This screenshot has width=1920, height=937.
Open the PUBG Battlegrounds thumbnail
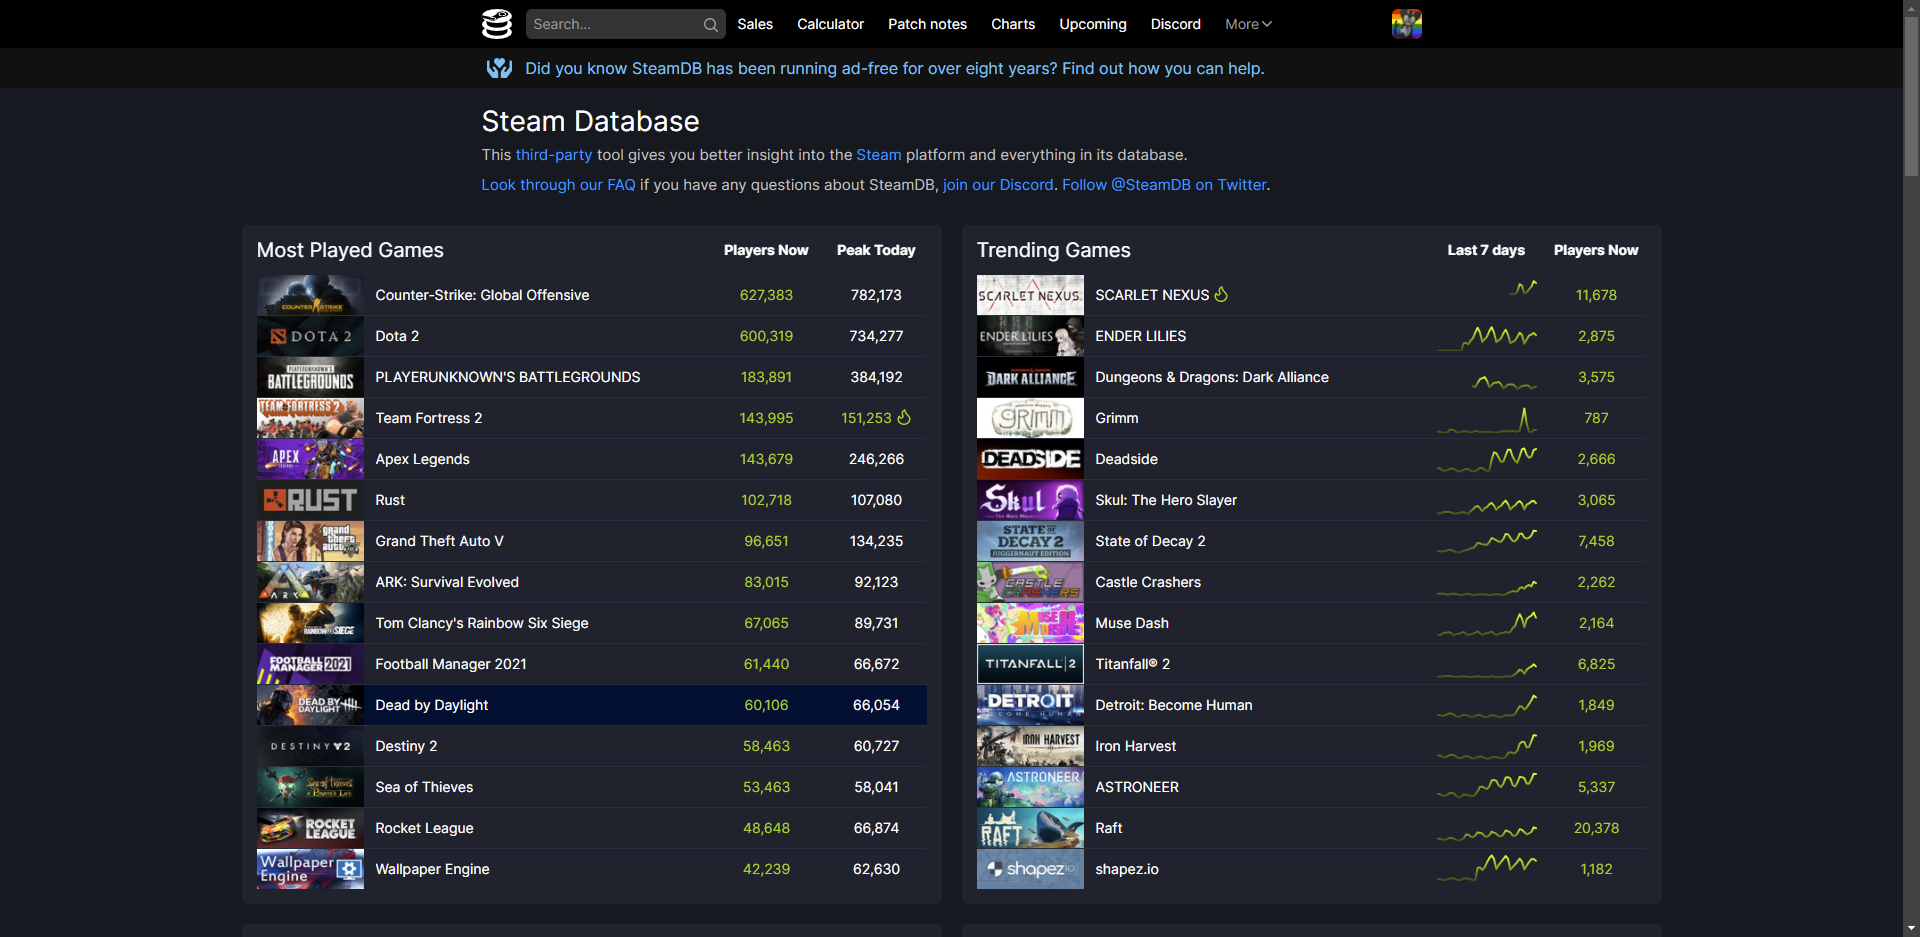coord(310,377)
